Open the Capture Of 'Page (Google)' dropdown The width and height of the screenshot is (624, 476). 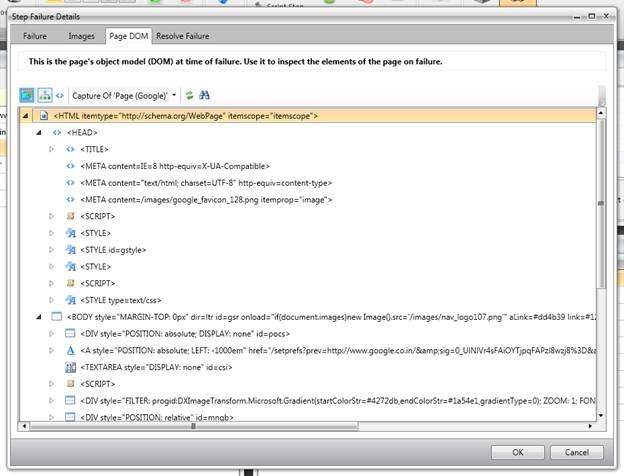tap(175, 95)
